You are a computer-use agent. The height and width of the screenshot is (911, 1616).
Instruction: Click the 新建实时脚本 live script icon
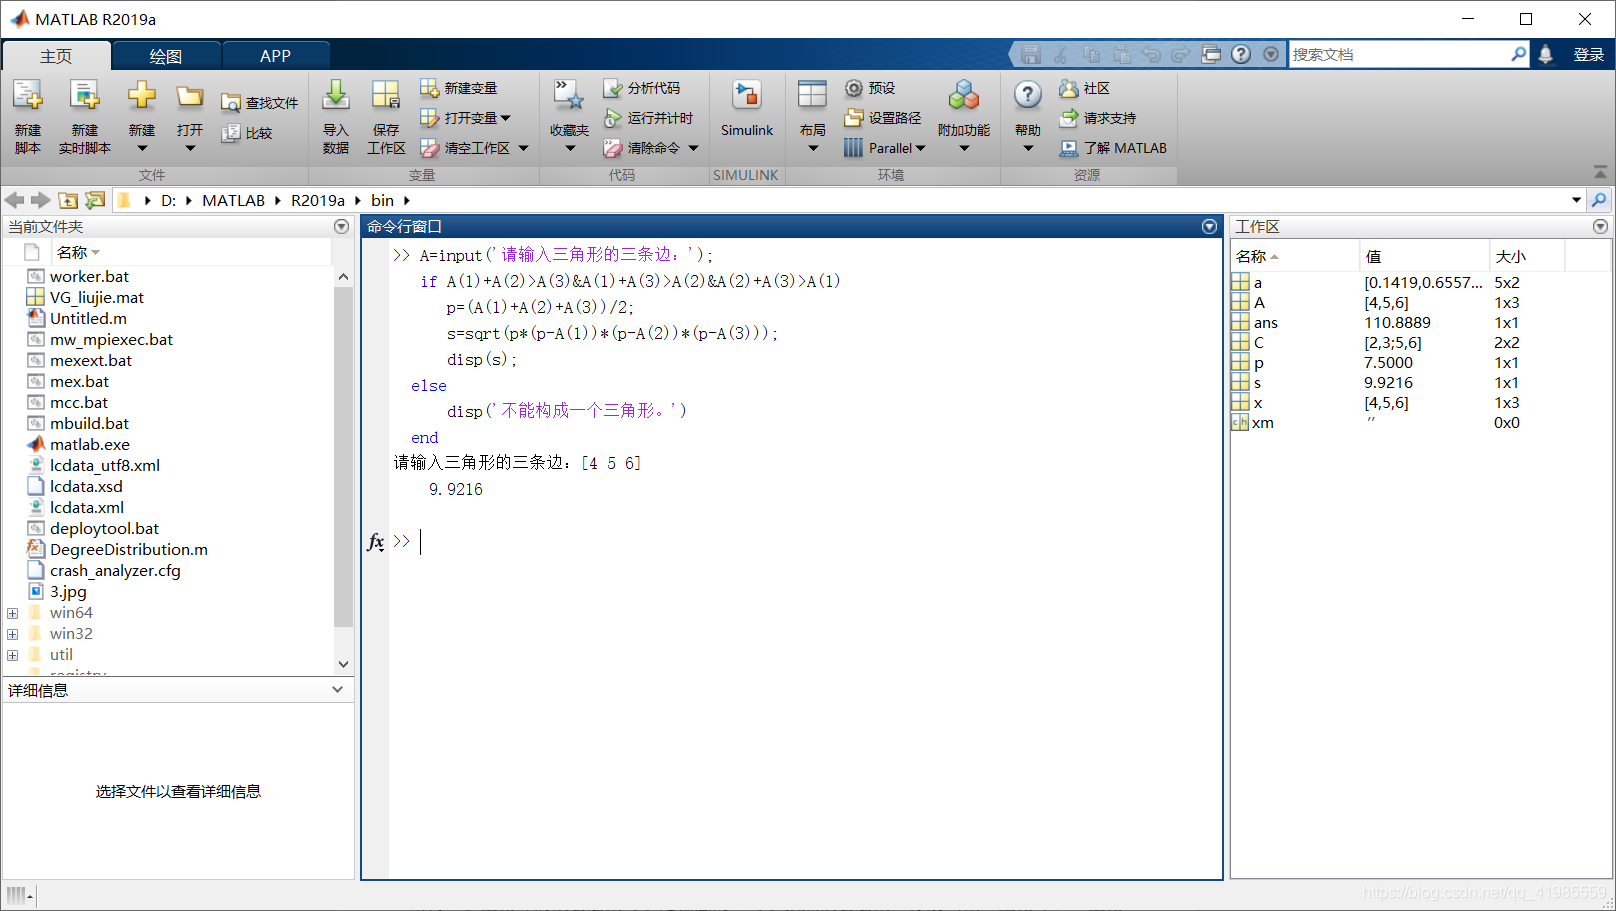pos(85,97)
